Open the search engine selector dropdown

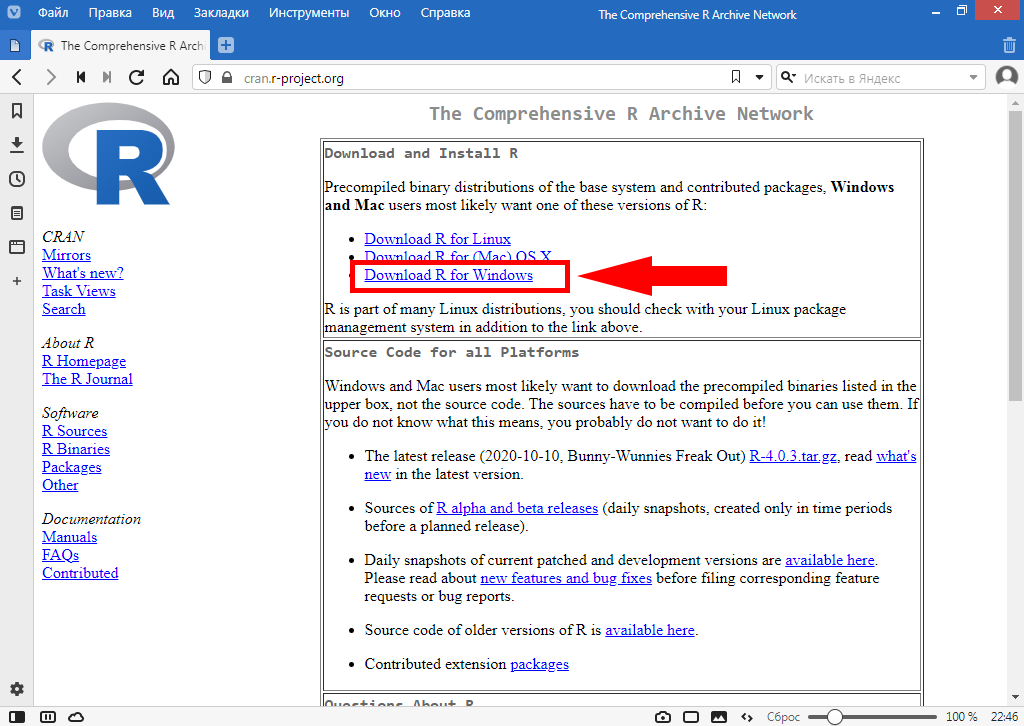pos(789,77)
